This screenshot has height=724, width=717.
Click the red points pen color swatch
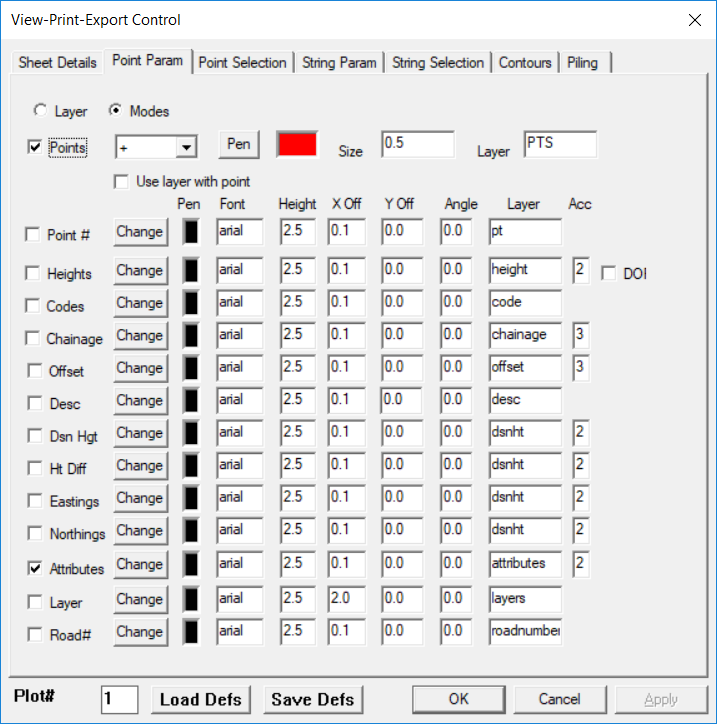297,144
